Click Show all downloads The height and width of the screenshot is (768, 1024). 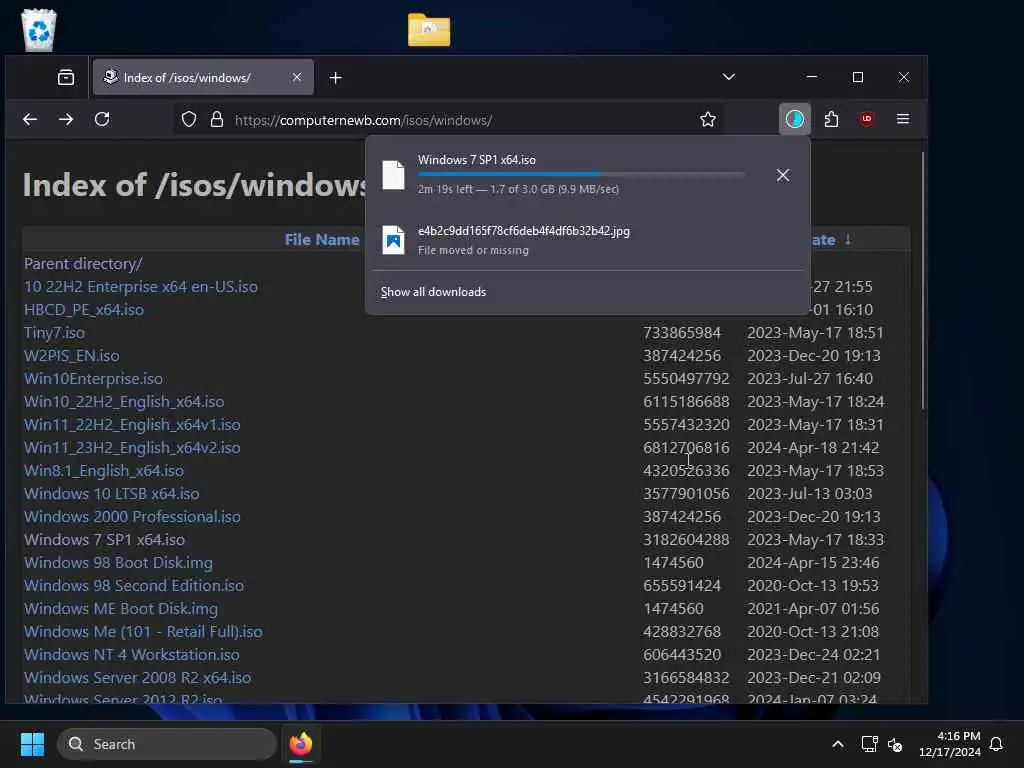[433, 292]
